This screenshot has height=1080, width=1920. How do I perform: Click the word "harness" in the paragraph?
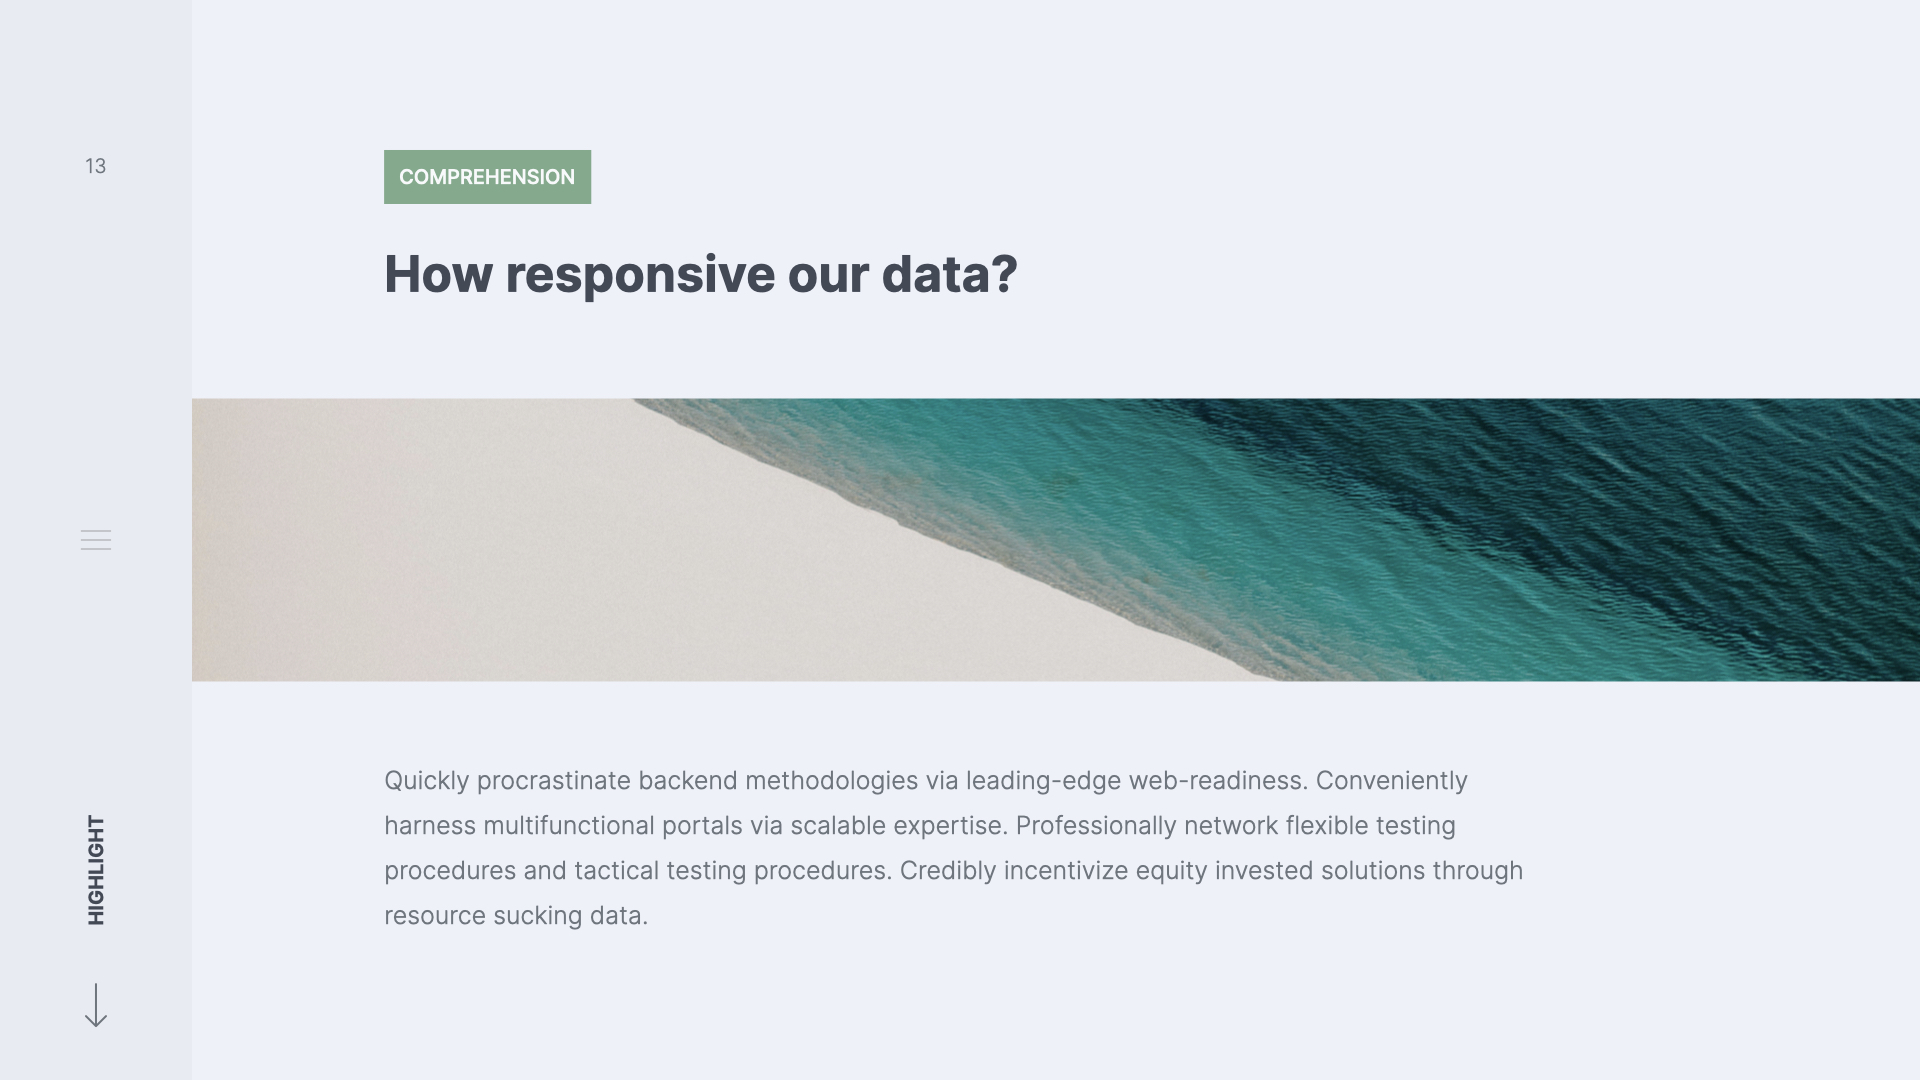430,826
